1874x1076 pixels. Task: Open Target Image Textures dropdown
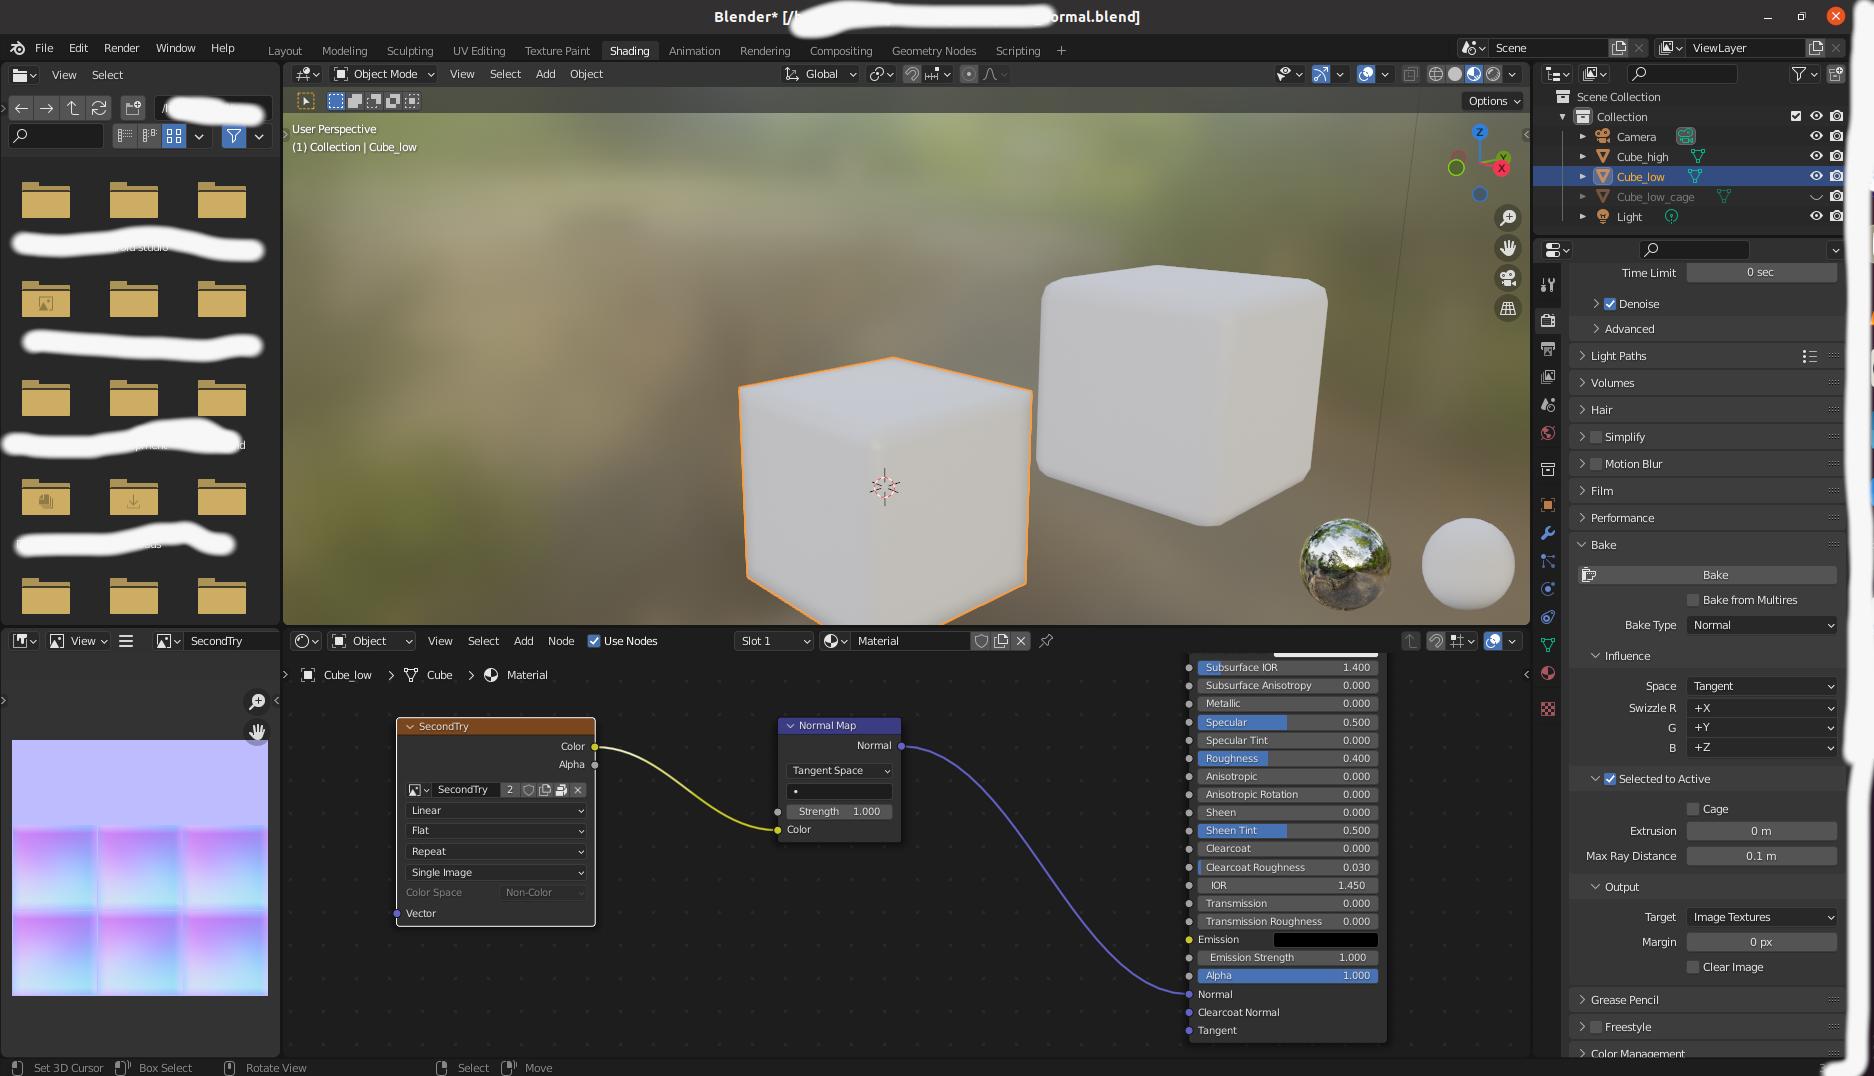coord(1762,917)
